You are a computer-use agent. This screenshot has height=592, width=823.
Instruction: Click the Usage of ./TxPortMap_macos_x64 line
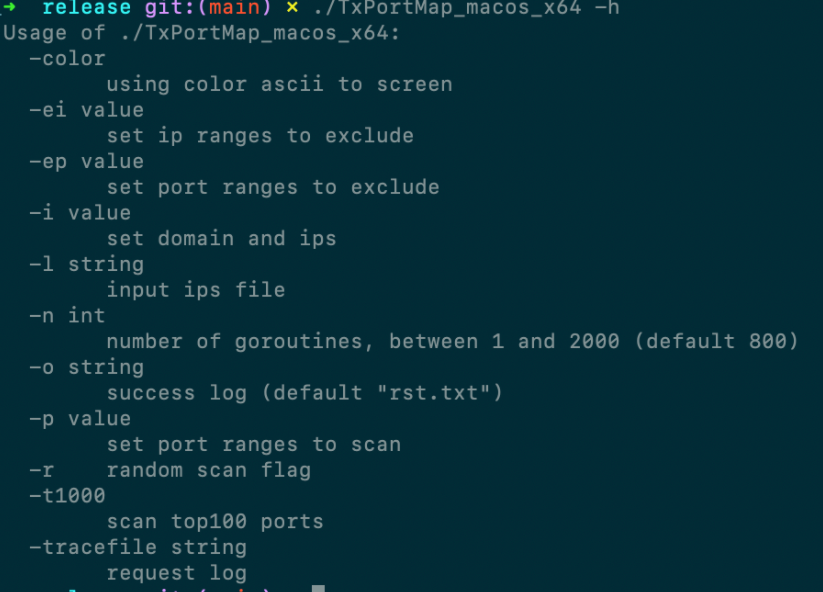pos(202,33)
